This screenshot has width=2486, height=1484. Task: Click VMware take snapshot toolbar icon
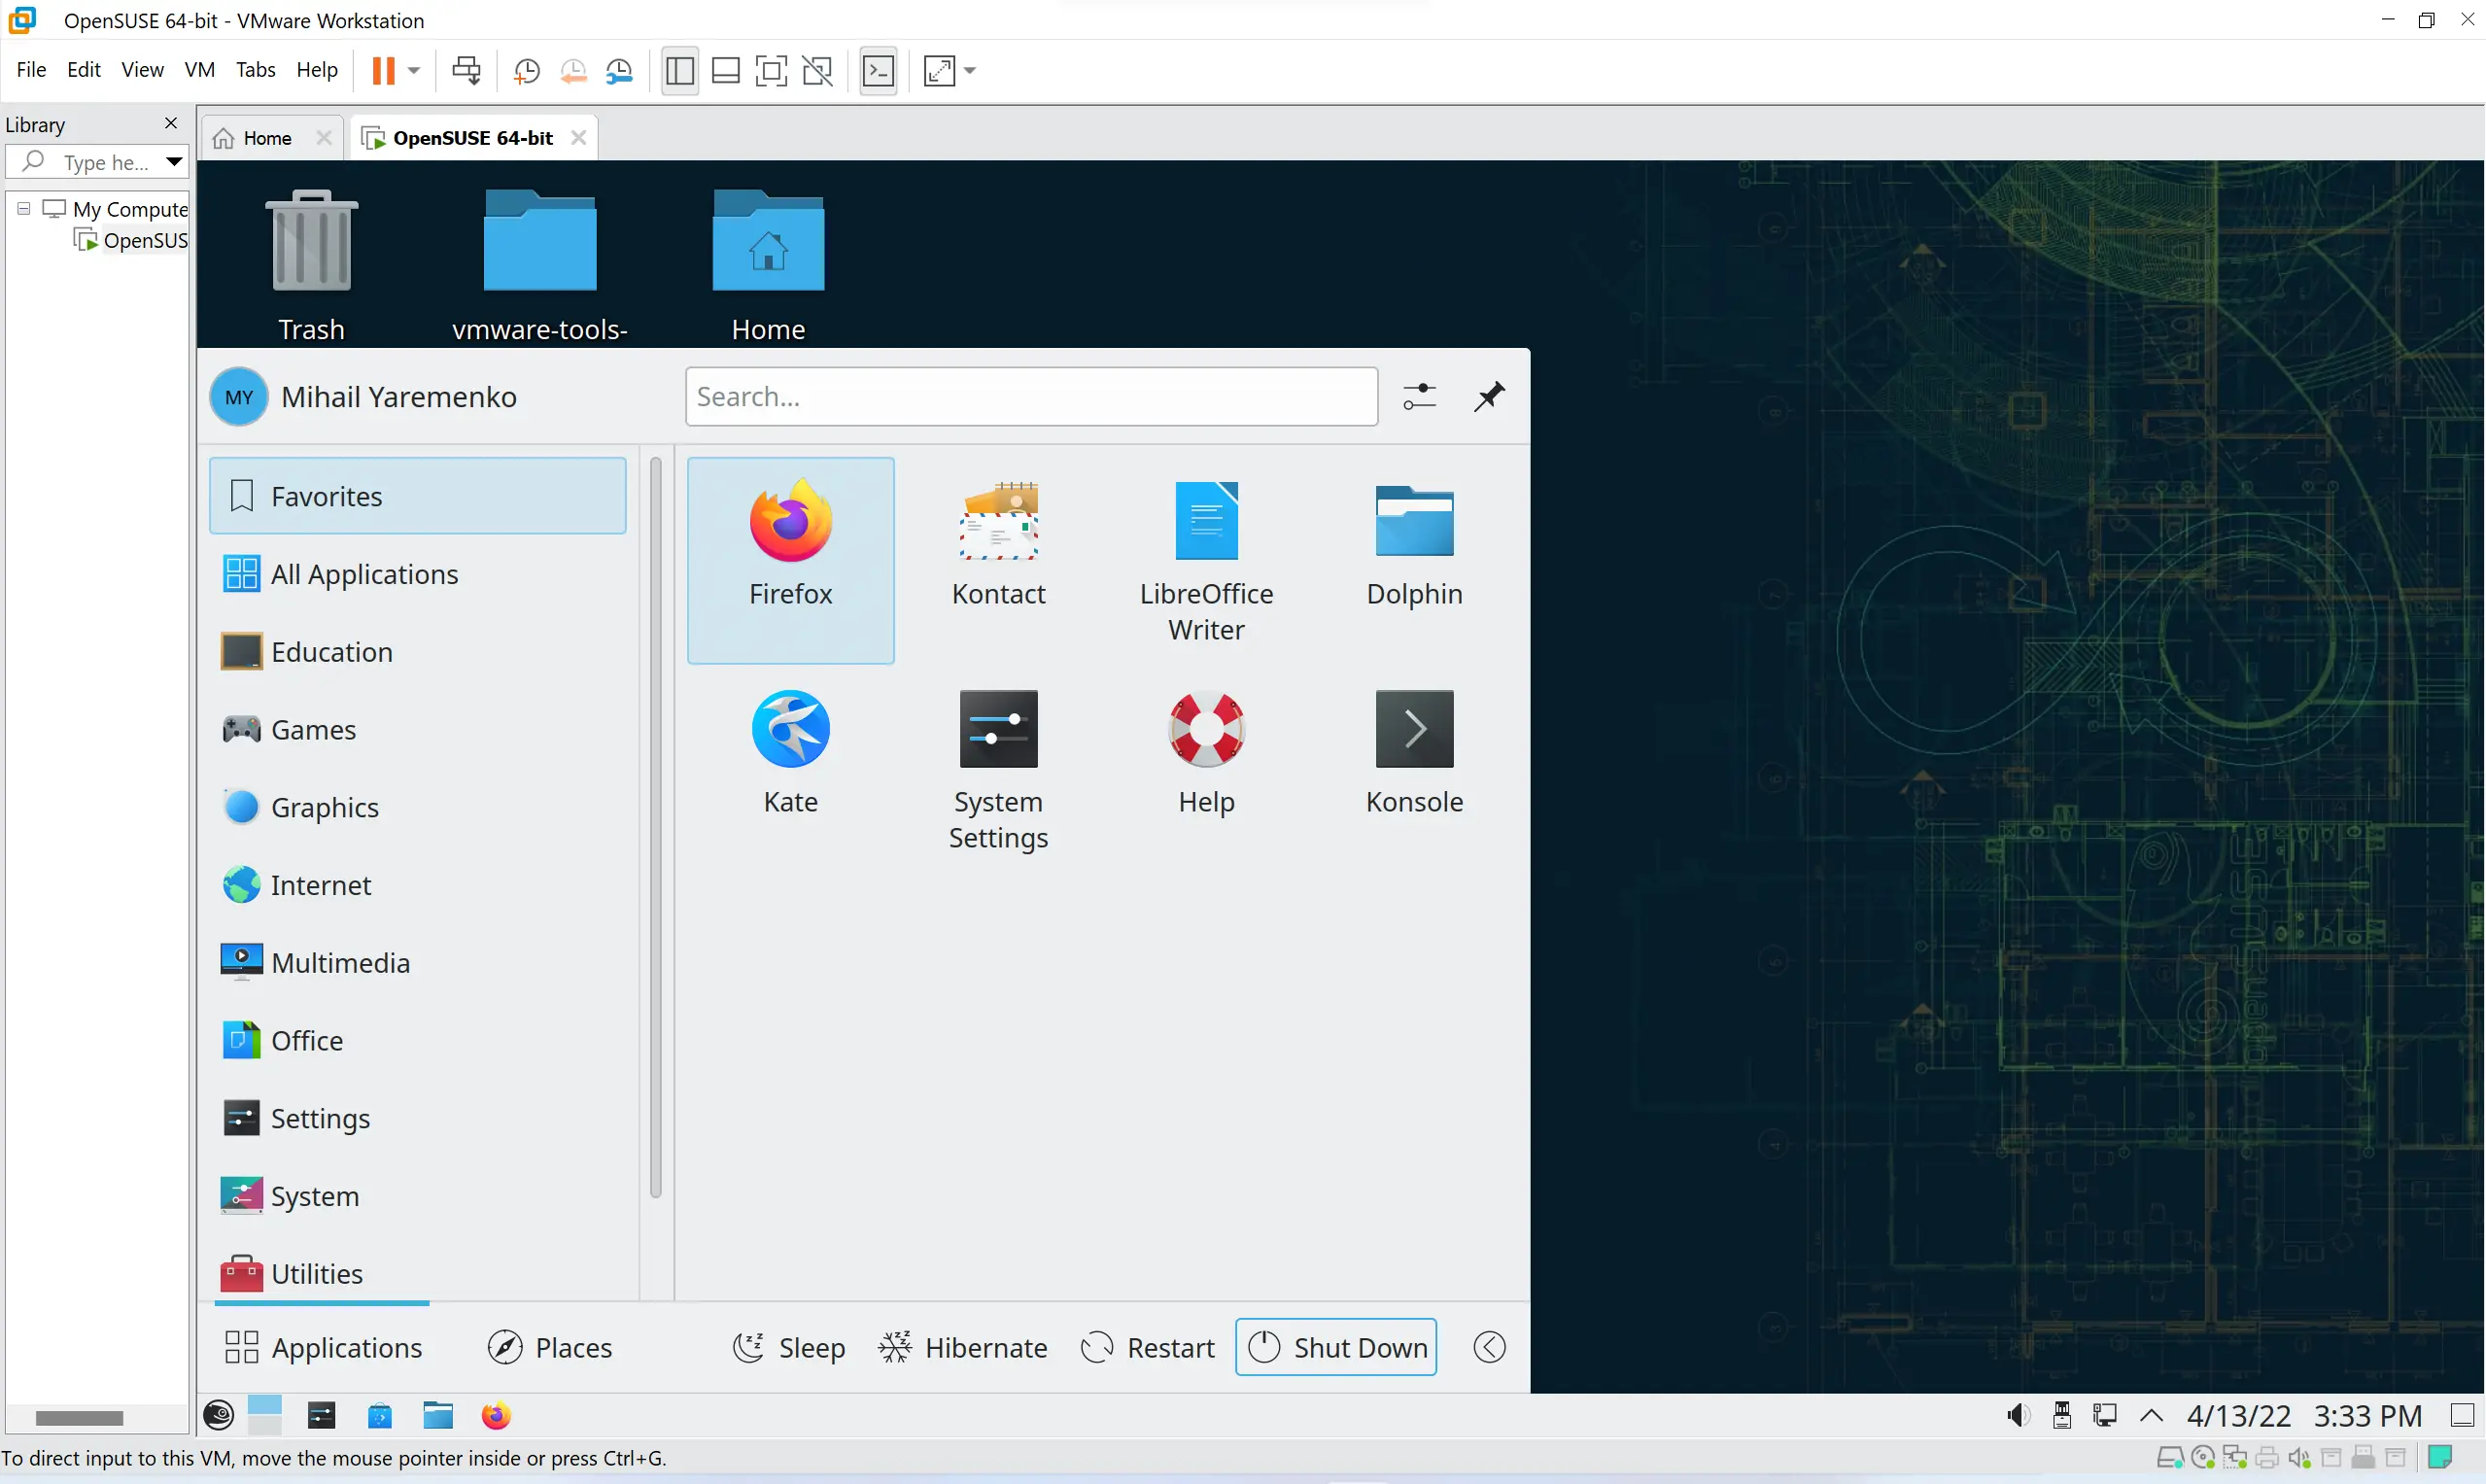527,71
